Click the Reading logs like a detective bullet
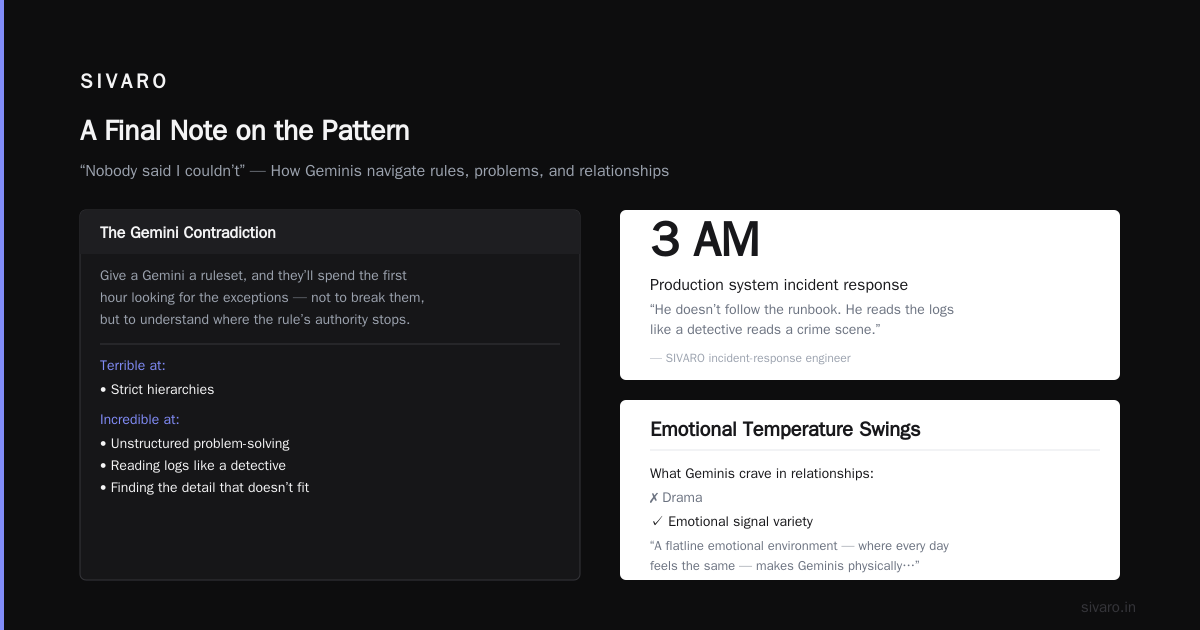This screenshot has width=1200, height=630. pyautogui.click(x=193, y=465)
